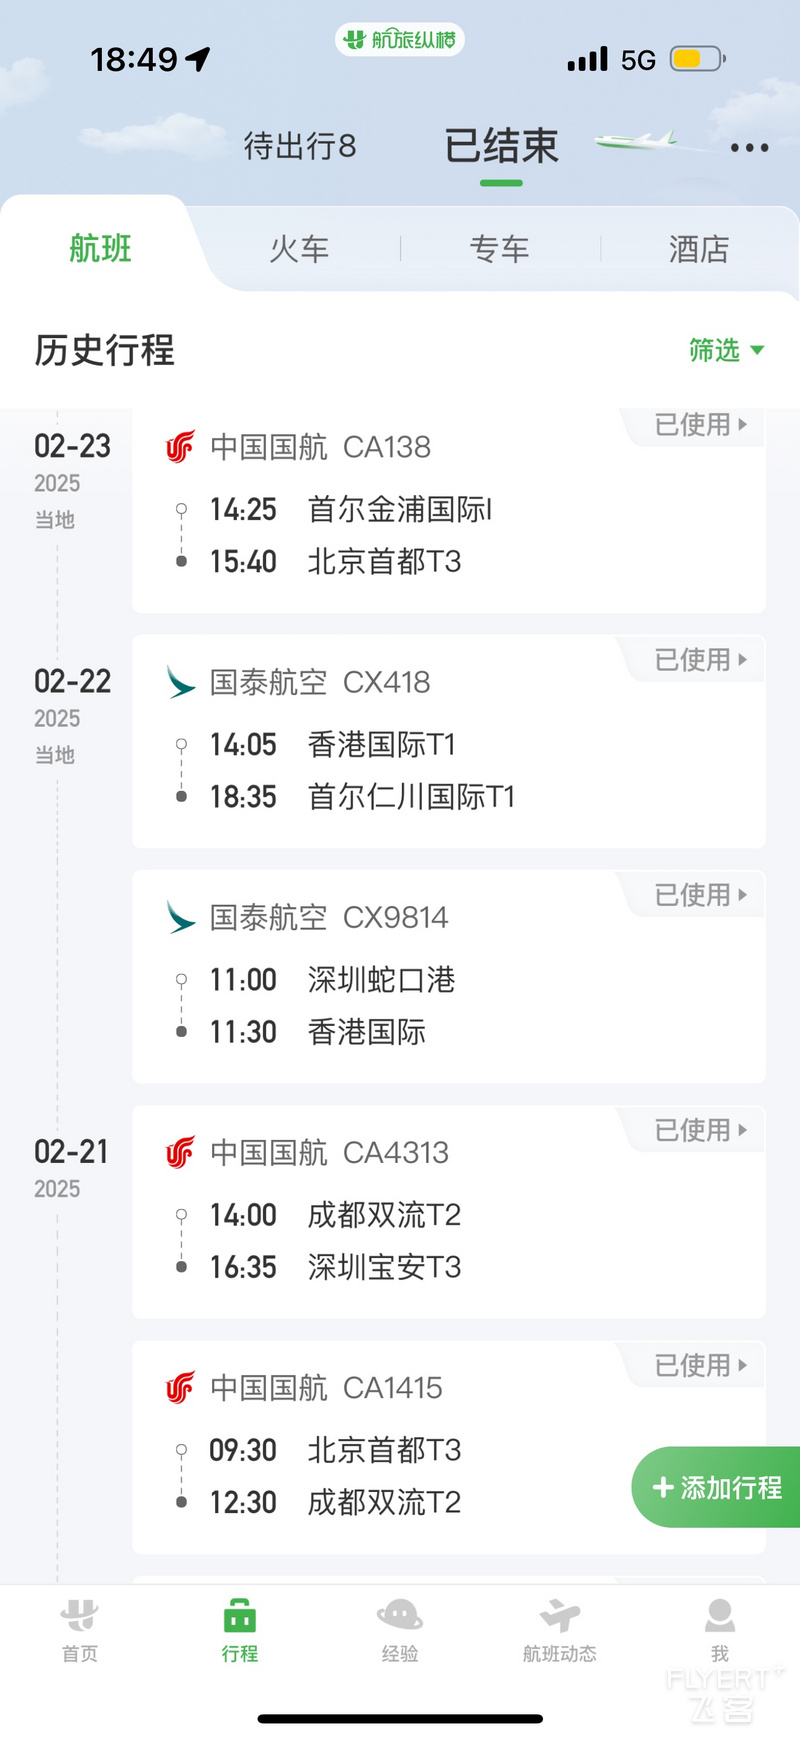Tap the Cathay Pacific logo beside CX418

point(181,683)
